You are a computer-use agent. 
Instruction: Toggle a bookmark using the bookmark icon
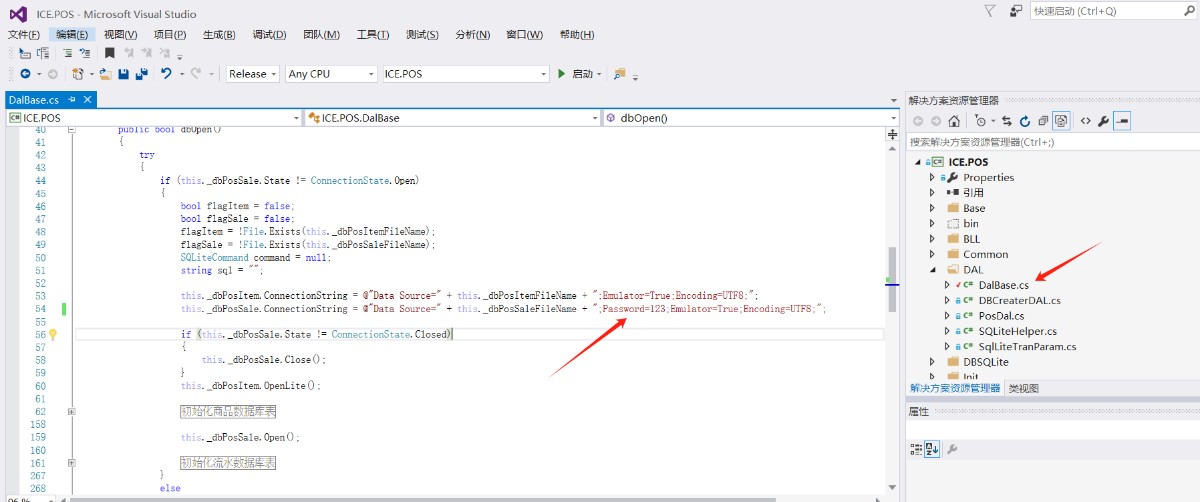click(x=110, y=53)
